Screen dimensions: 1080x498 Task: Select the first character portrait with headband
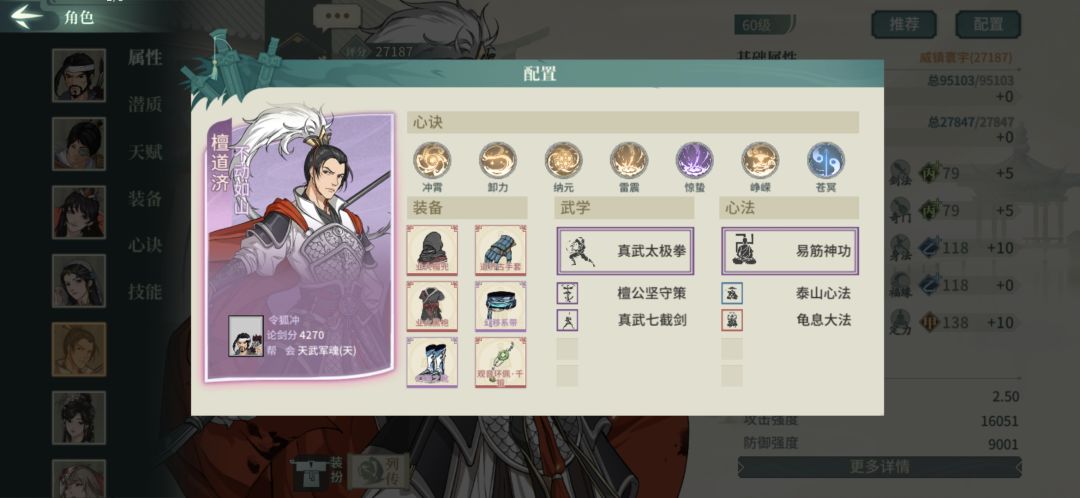click(79, 75)
